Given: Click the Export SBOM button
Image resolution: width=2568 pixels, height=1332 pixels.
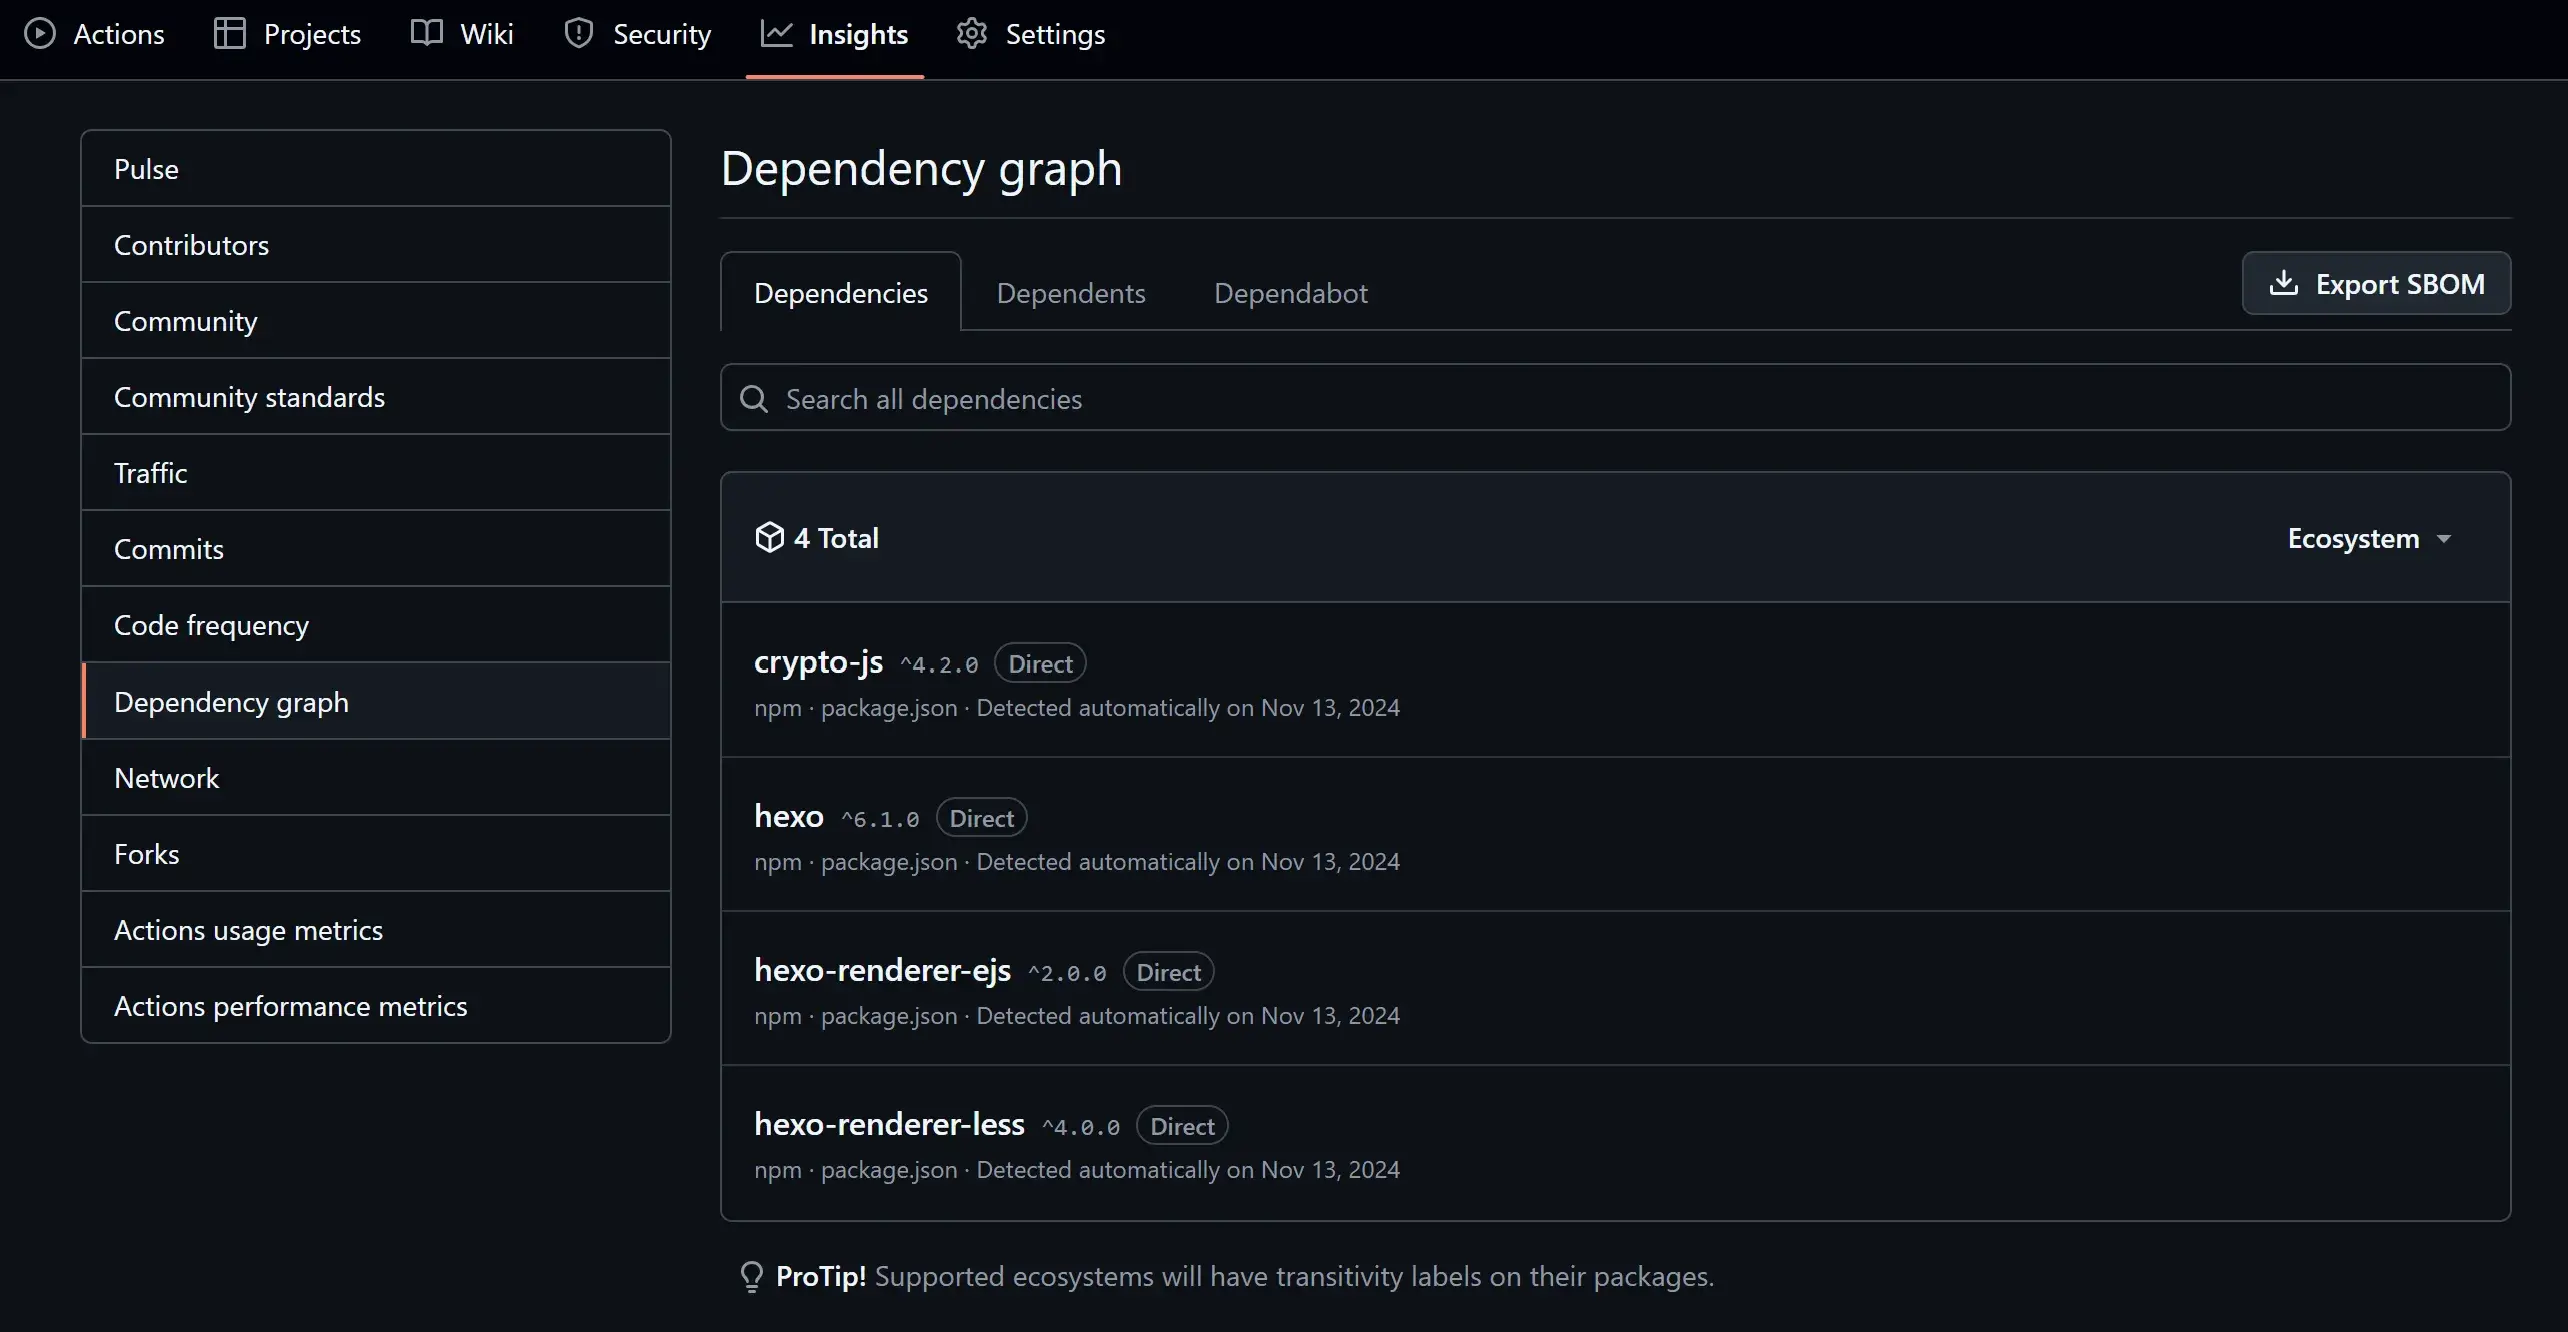Looking at the screenshot, I should click(x=2376, y=284).
